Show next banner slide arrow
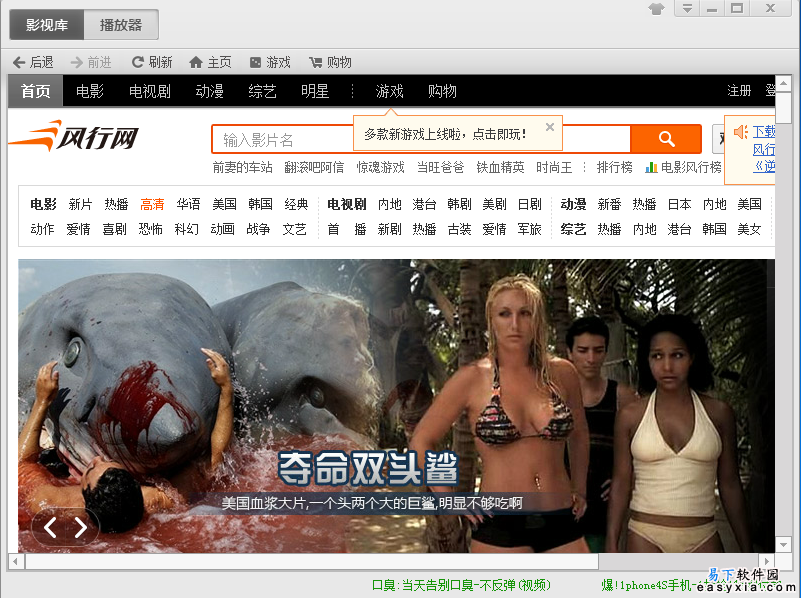The height and width of the screenshot is (598, 801). coord(81,527)
